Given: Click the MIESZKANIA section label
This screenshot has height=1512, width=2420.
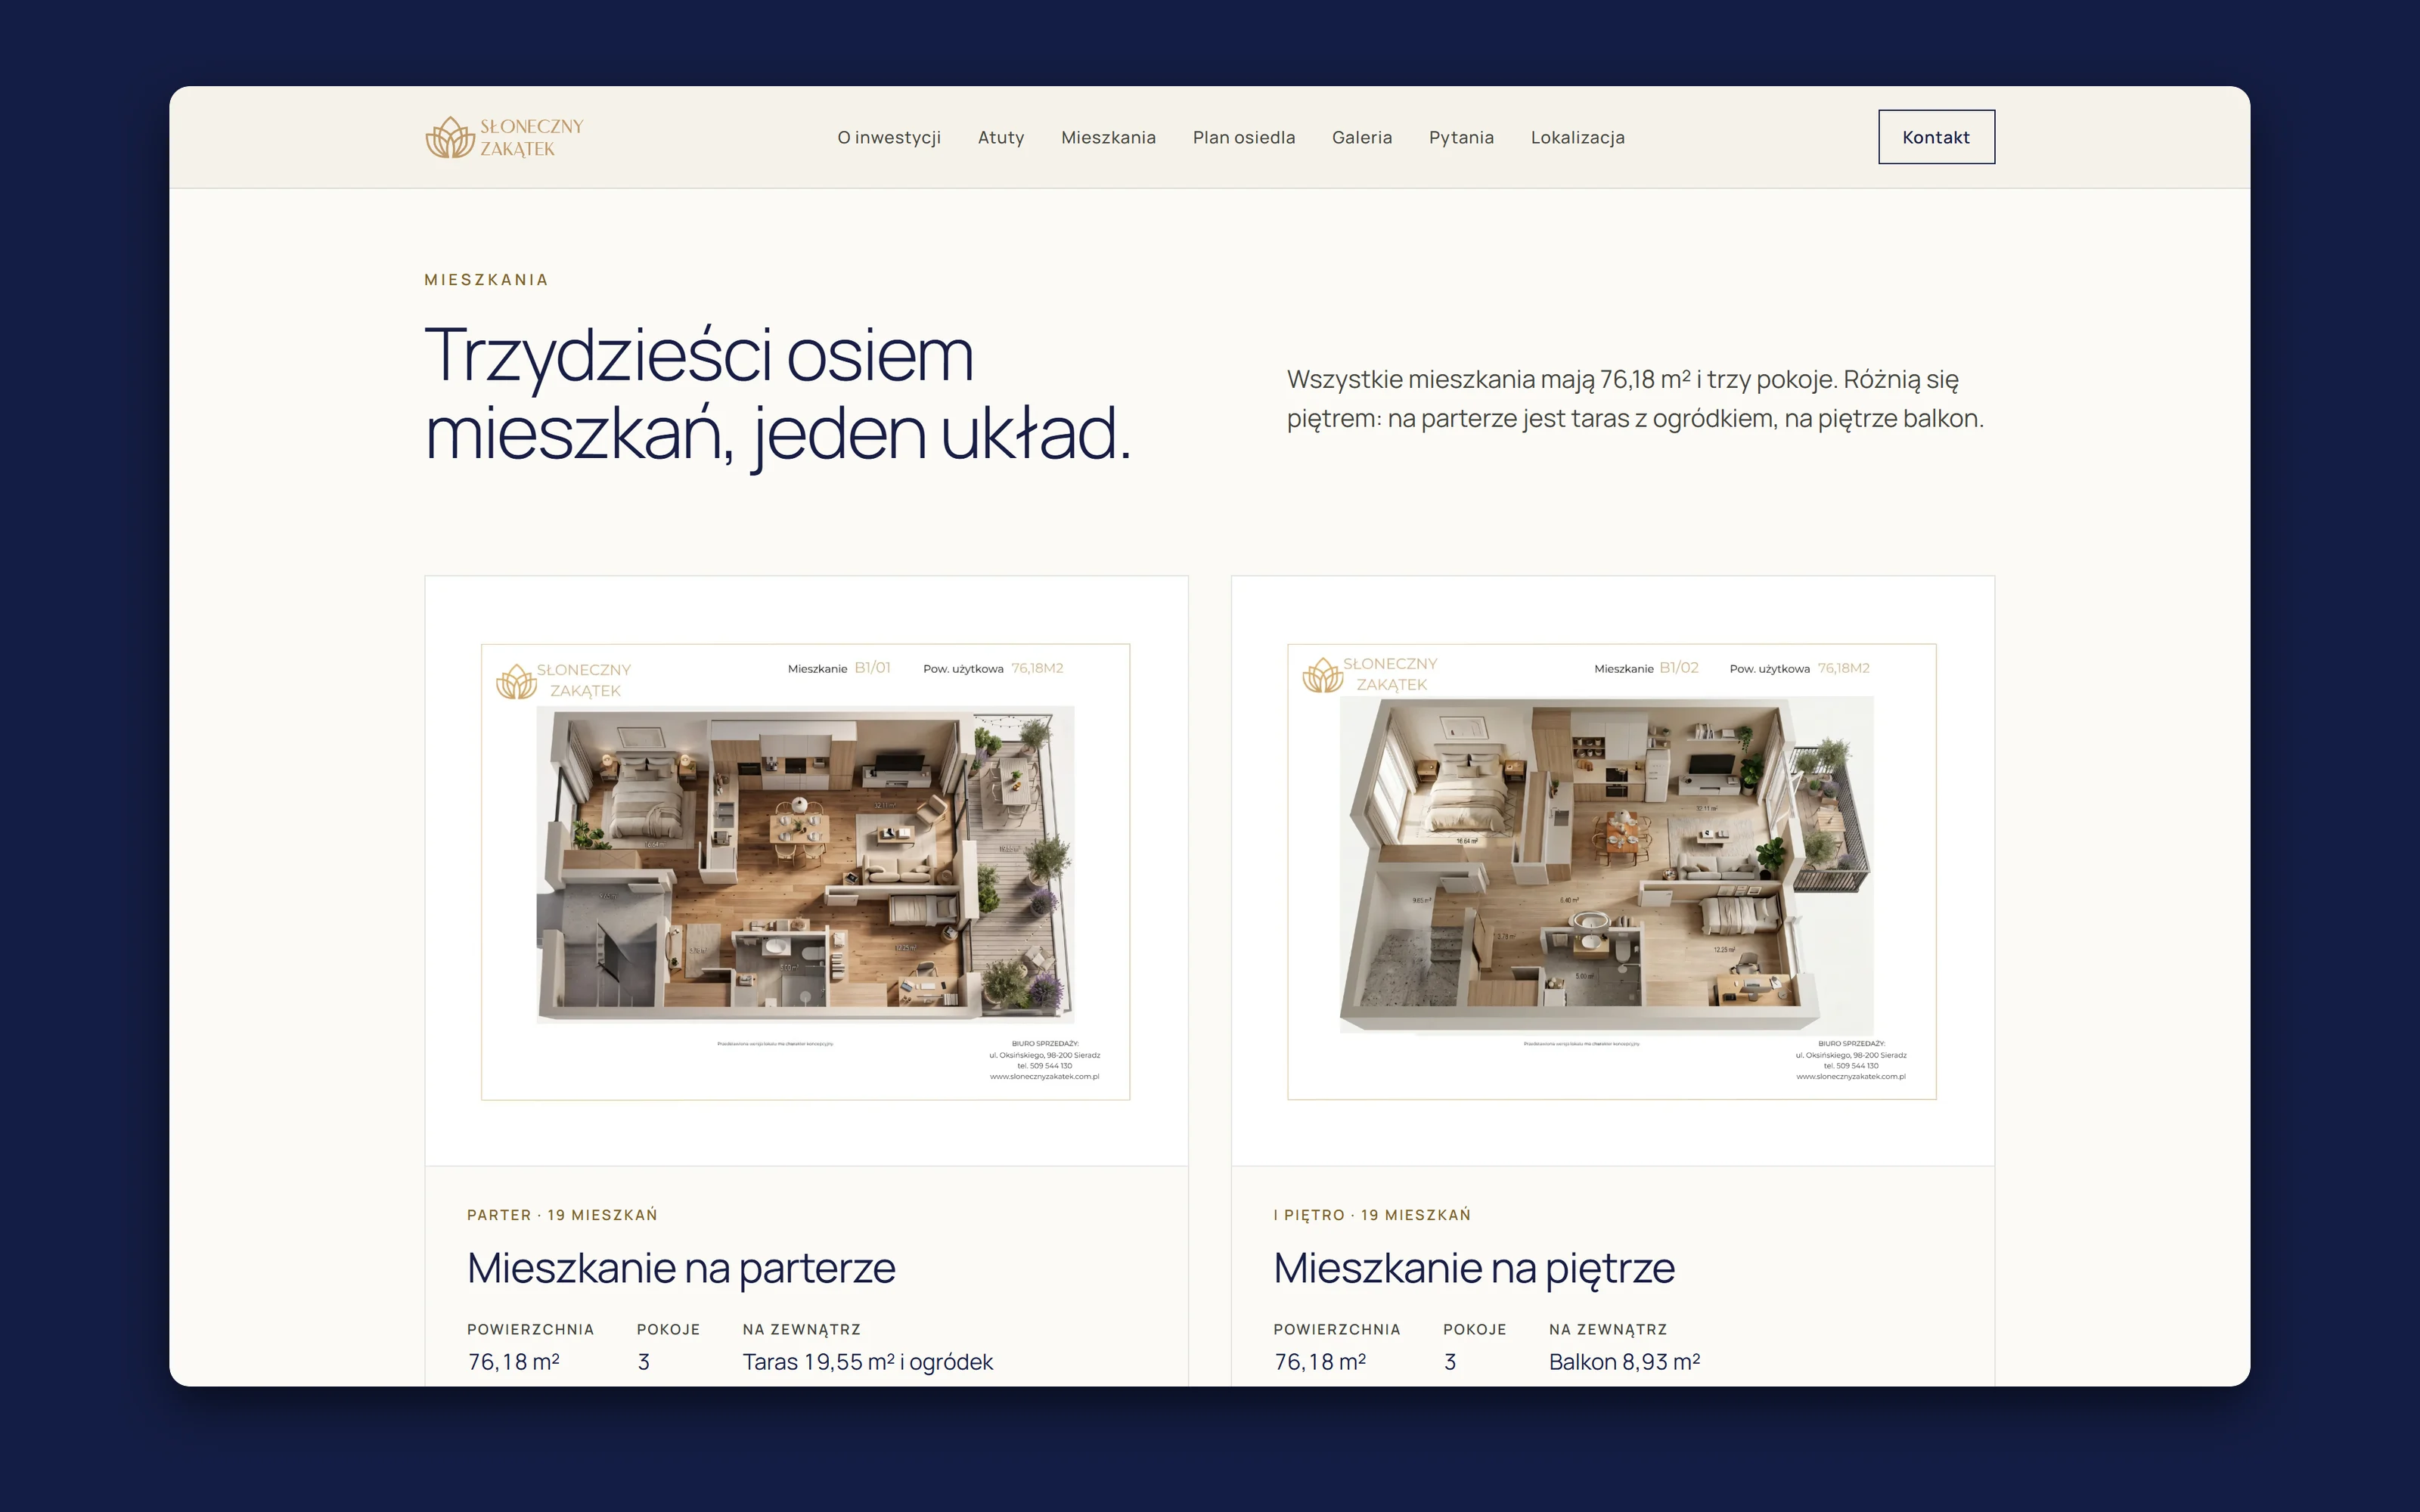Looking at the screenshot, I should tap(487, 280).
